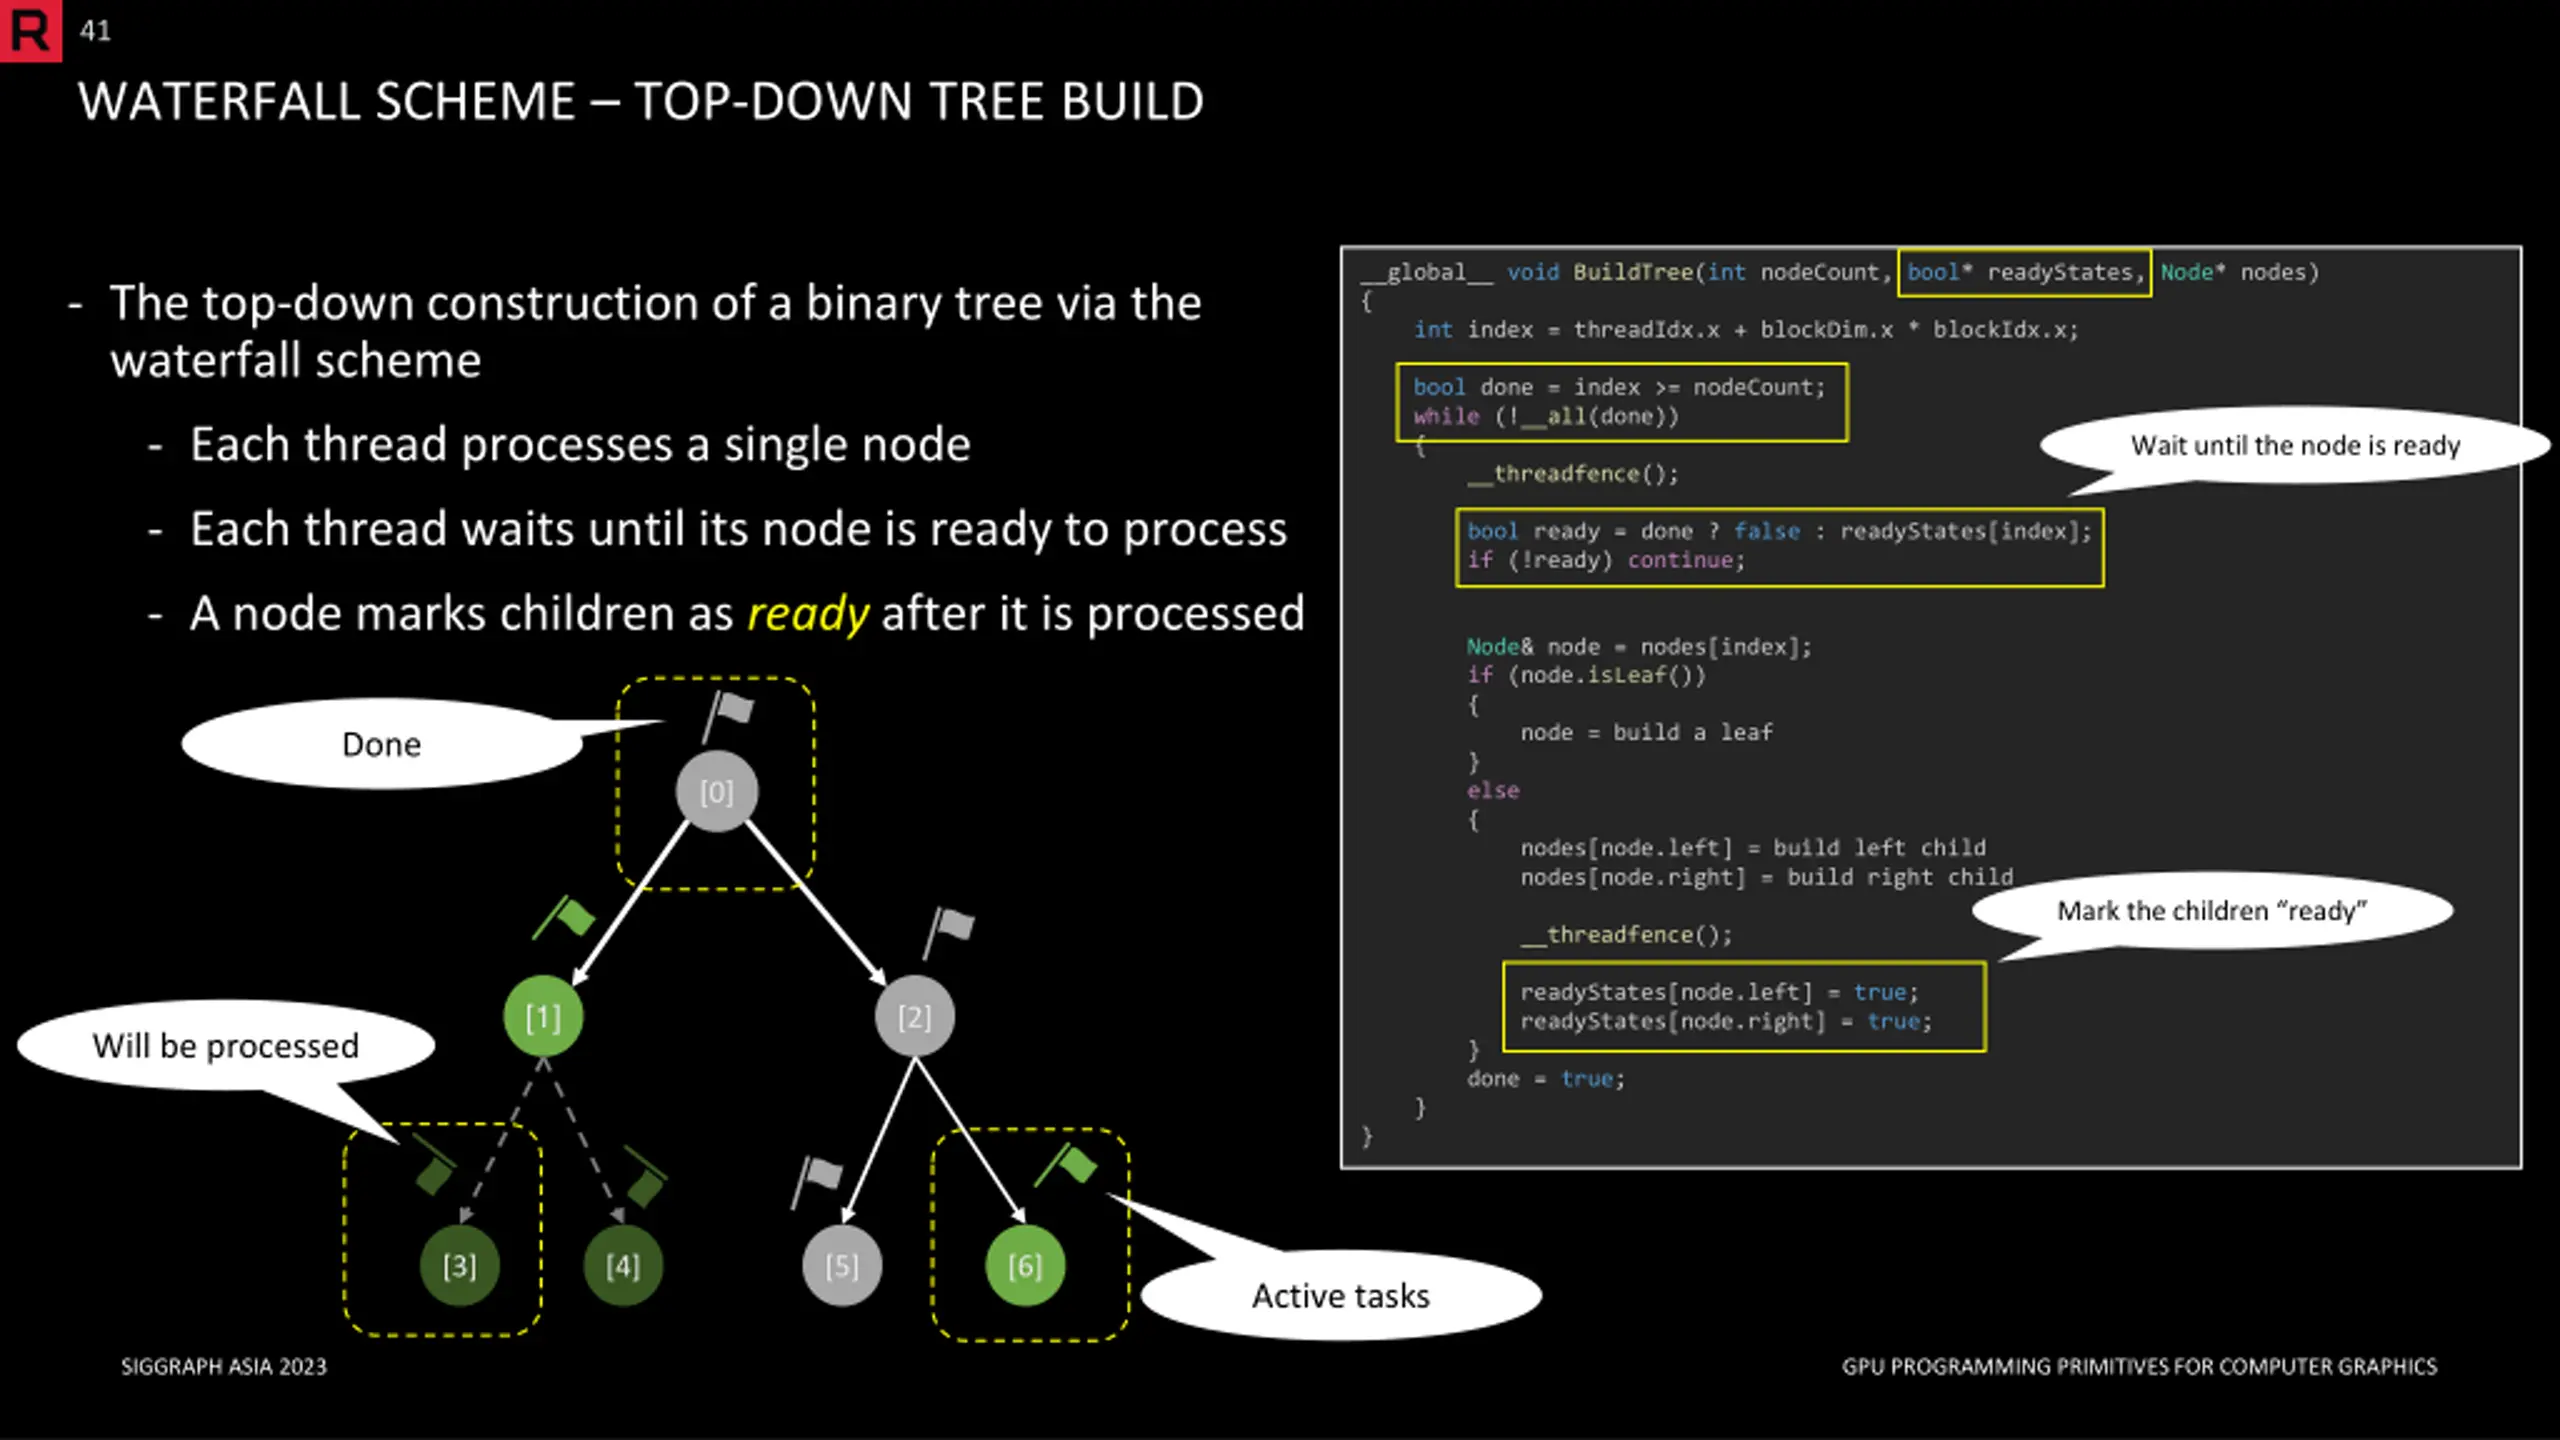Click the first "__threadfence();" line
Viewport: 2560px width, 1440px height.
point(1573,474)
